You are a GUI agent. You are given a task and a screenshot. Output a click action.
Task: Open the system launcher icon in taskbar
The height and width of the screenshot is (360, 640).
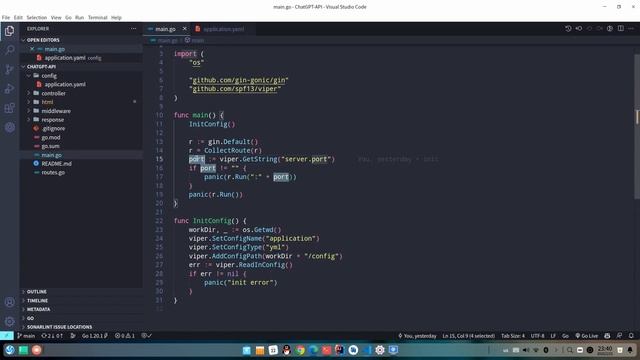click(x=10, y=350)
